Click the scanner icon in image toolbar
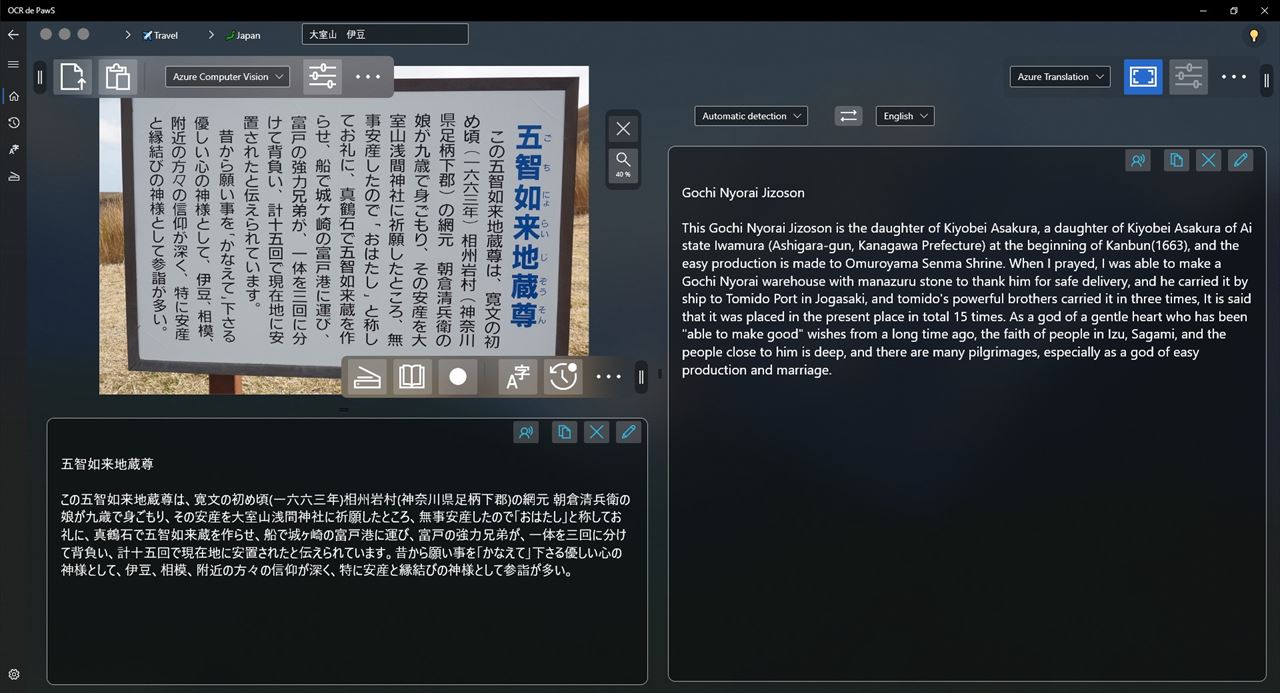The image size is (1280, 693). click(367, 377)
